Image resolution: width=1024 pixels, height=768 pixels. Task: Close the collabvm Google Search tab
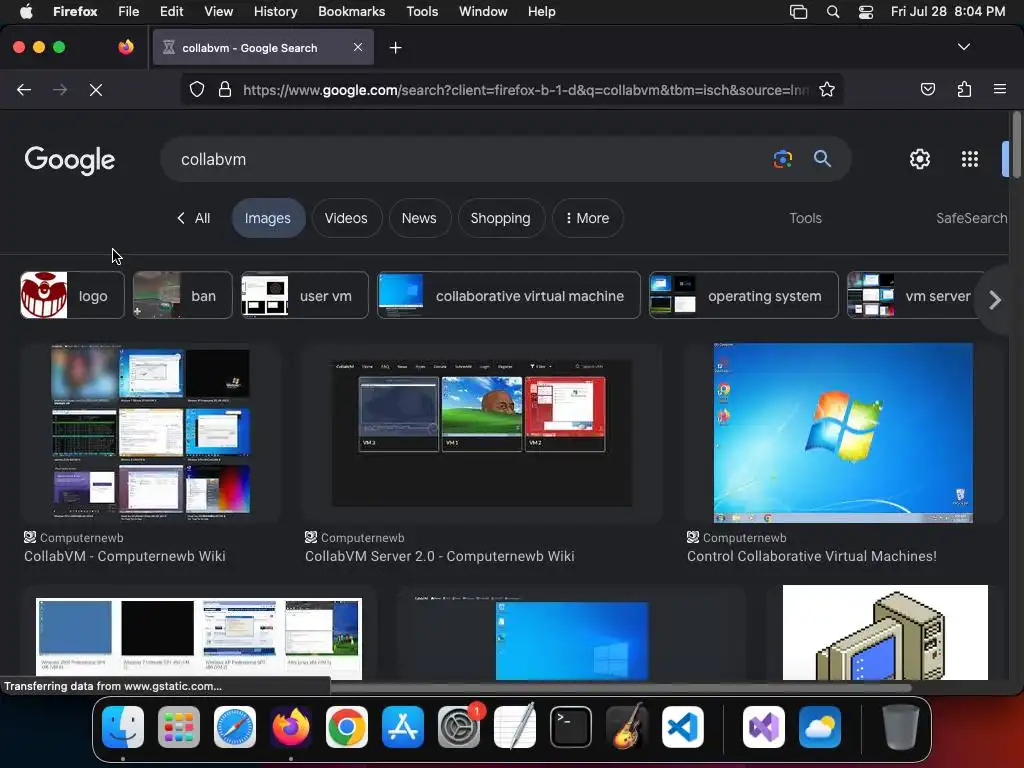point(358,47)
